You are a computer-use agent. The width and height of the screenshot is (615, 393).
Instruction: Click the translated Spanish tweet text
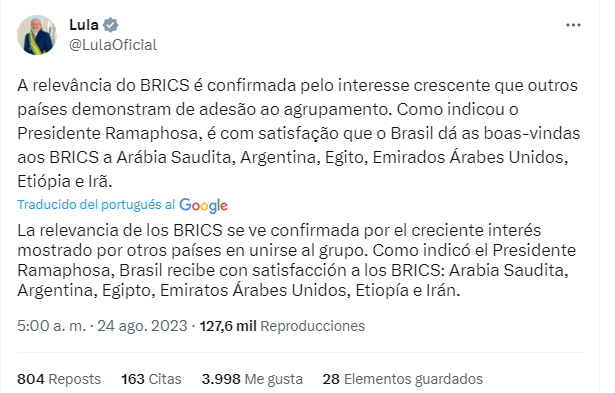point(297,260)
